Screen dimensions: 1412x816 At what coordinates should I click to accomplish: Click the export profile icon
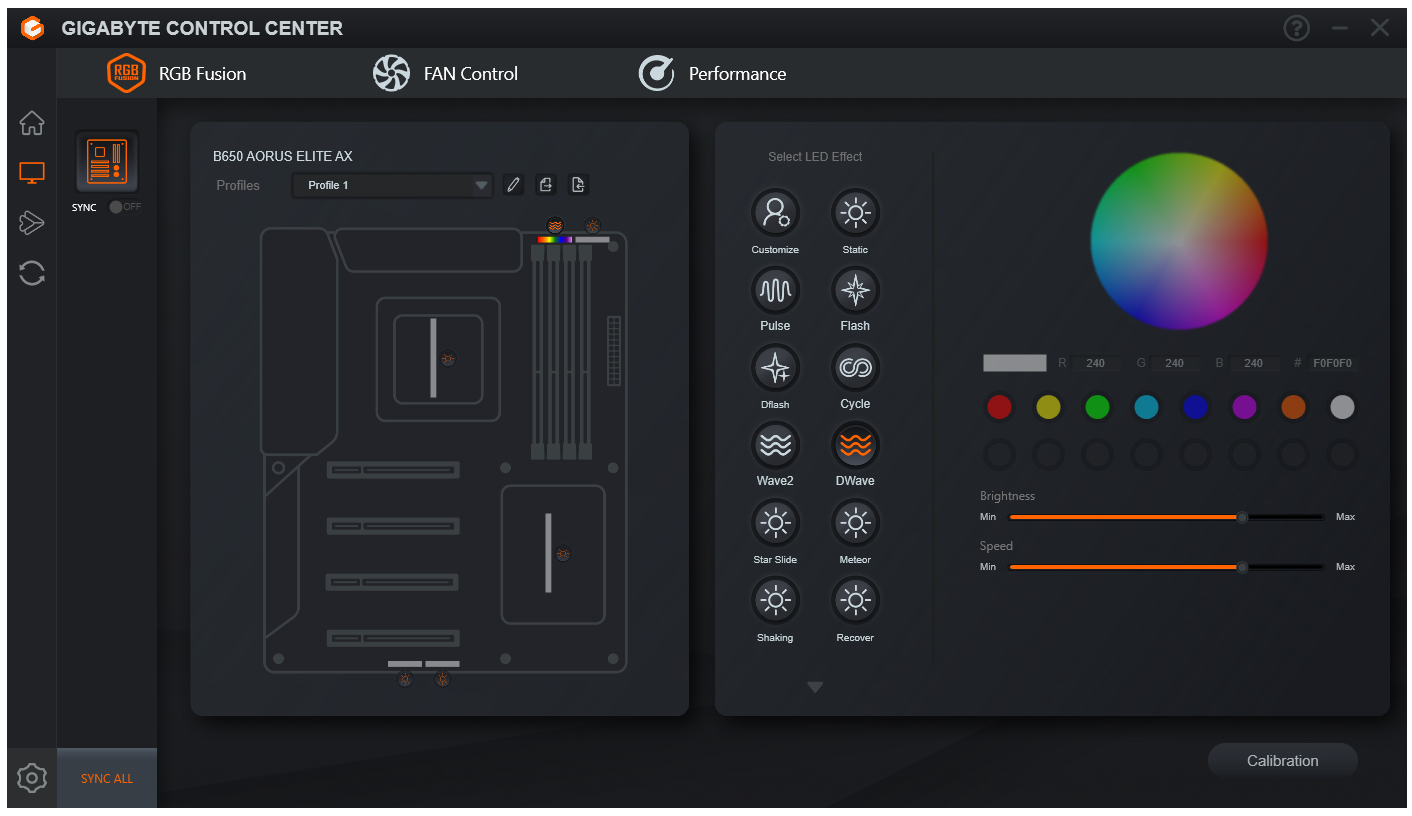point(546,185)
